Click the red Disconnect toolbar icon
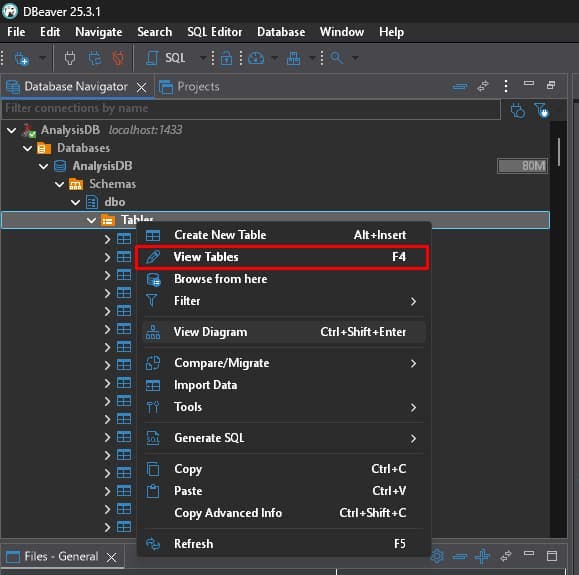This screenshot has height=575, width=579. (x=118, y=58)
